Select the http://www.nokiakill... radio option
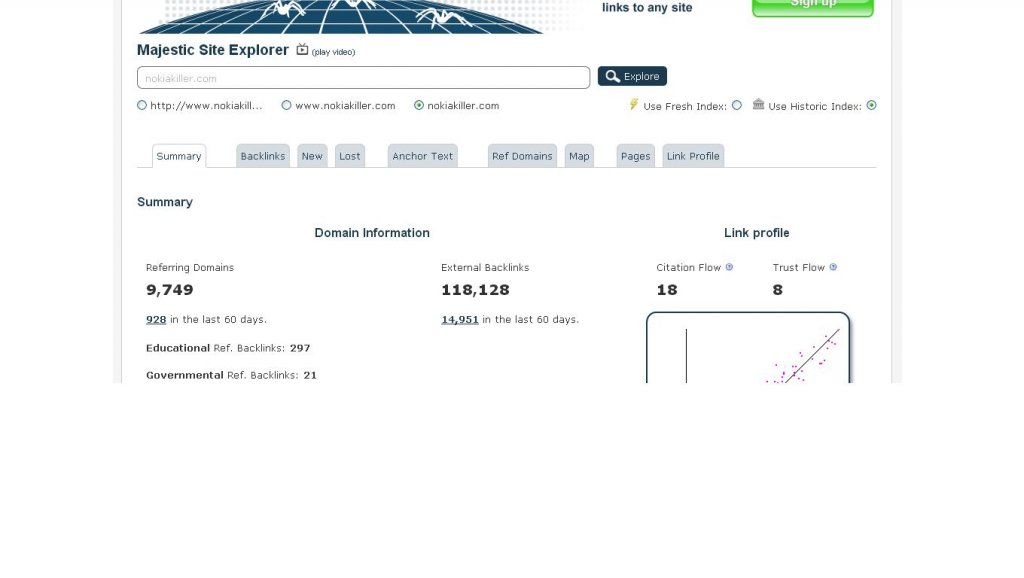This screenshot has height=578, width=1024. click(x=142, y=105)
